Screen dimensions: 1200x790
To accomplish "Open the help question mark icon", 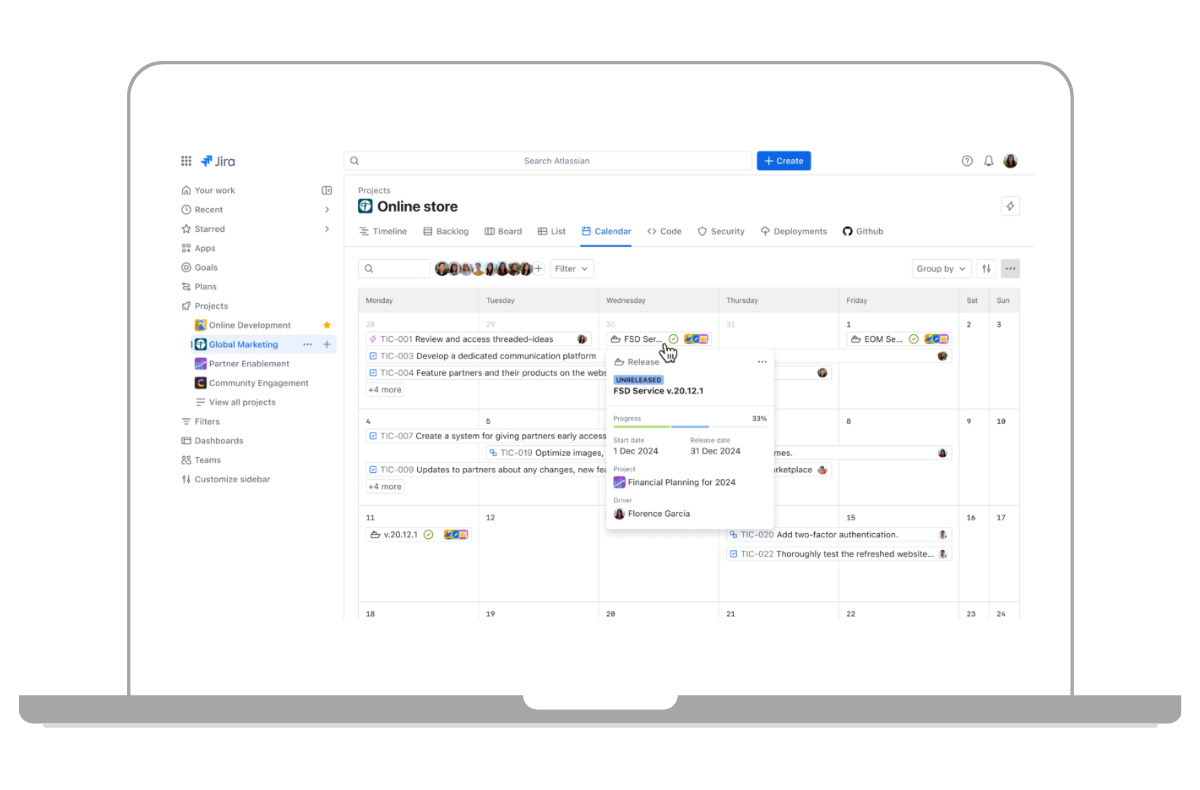I will pos(967,161).
